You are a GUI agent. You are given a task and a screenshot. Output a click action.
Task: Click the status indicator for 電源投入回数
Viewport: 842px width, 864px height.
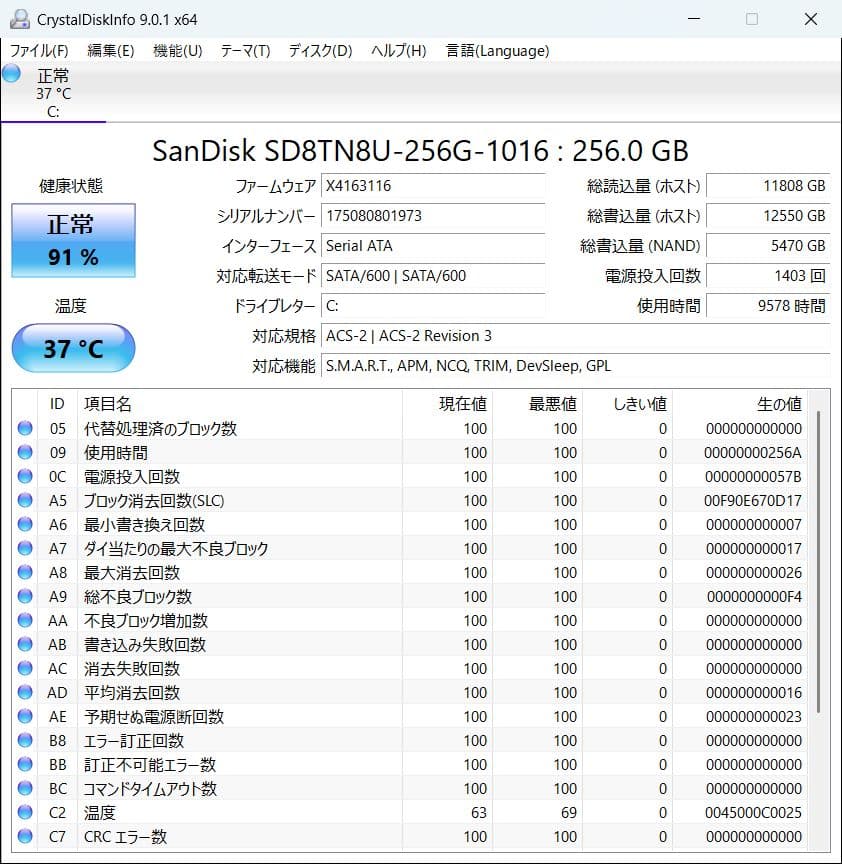[x=24, y=476]
